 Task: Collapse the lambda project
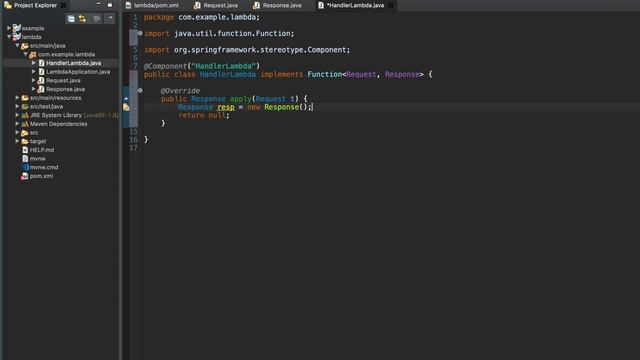(9, 37)
